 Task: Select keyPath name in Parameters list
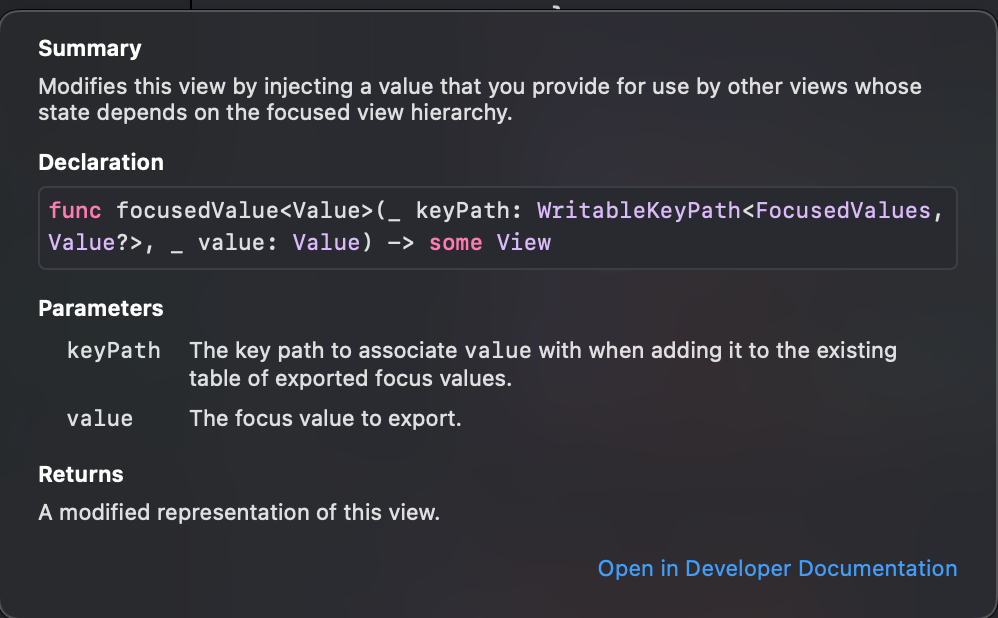tap(114, 351)
